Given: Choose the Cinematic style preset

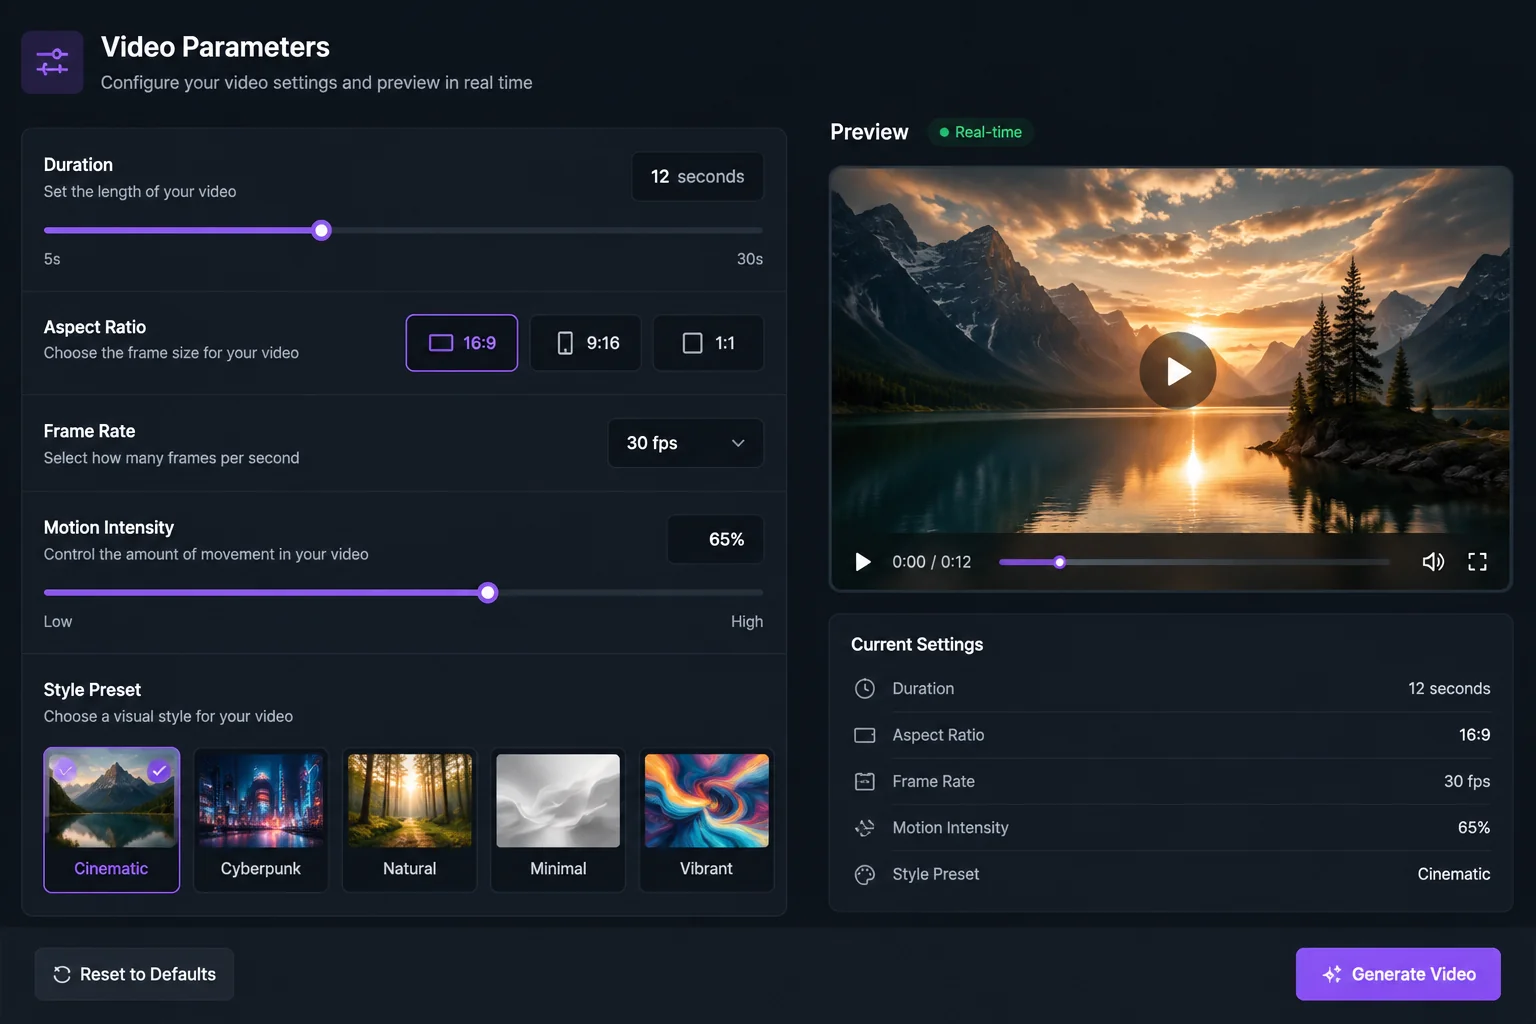Looking at the screenshot, I should [112, 820].
